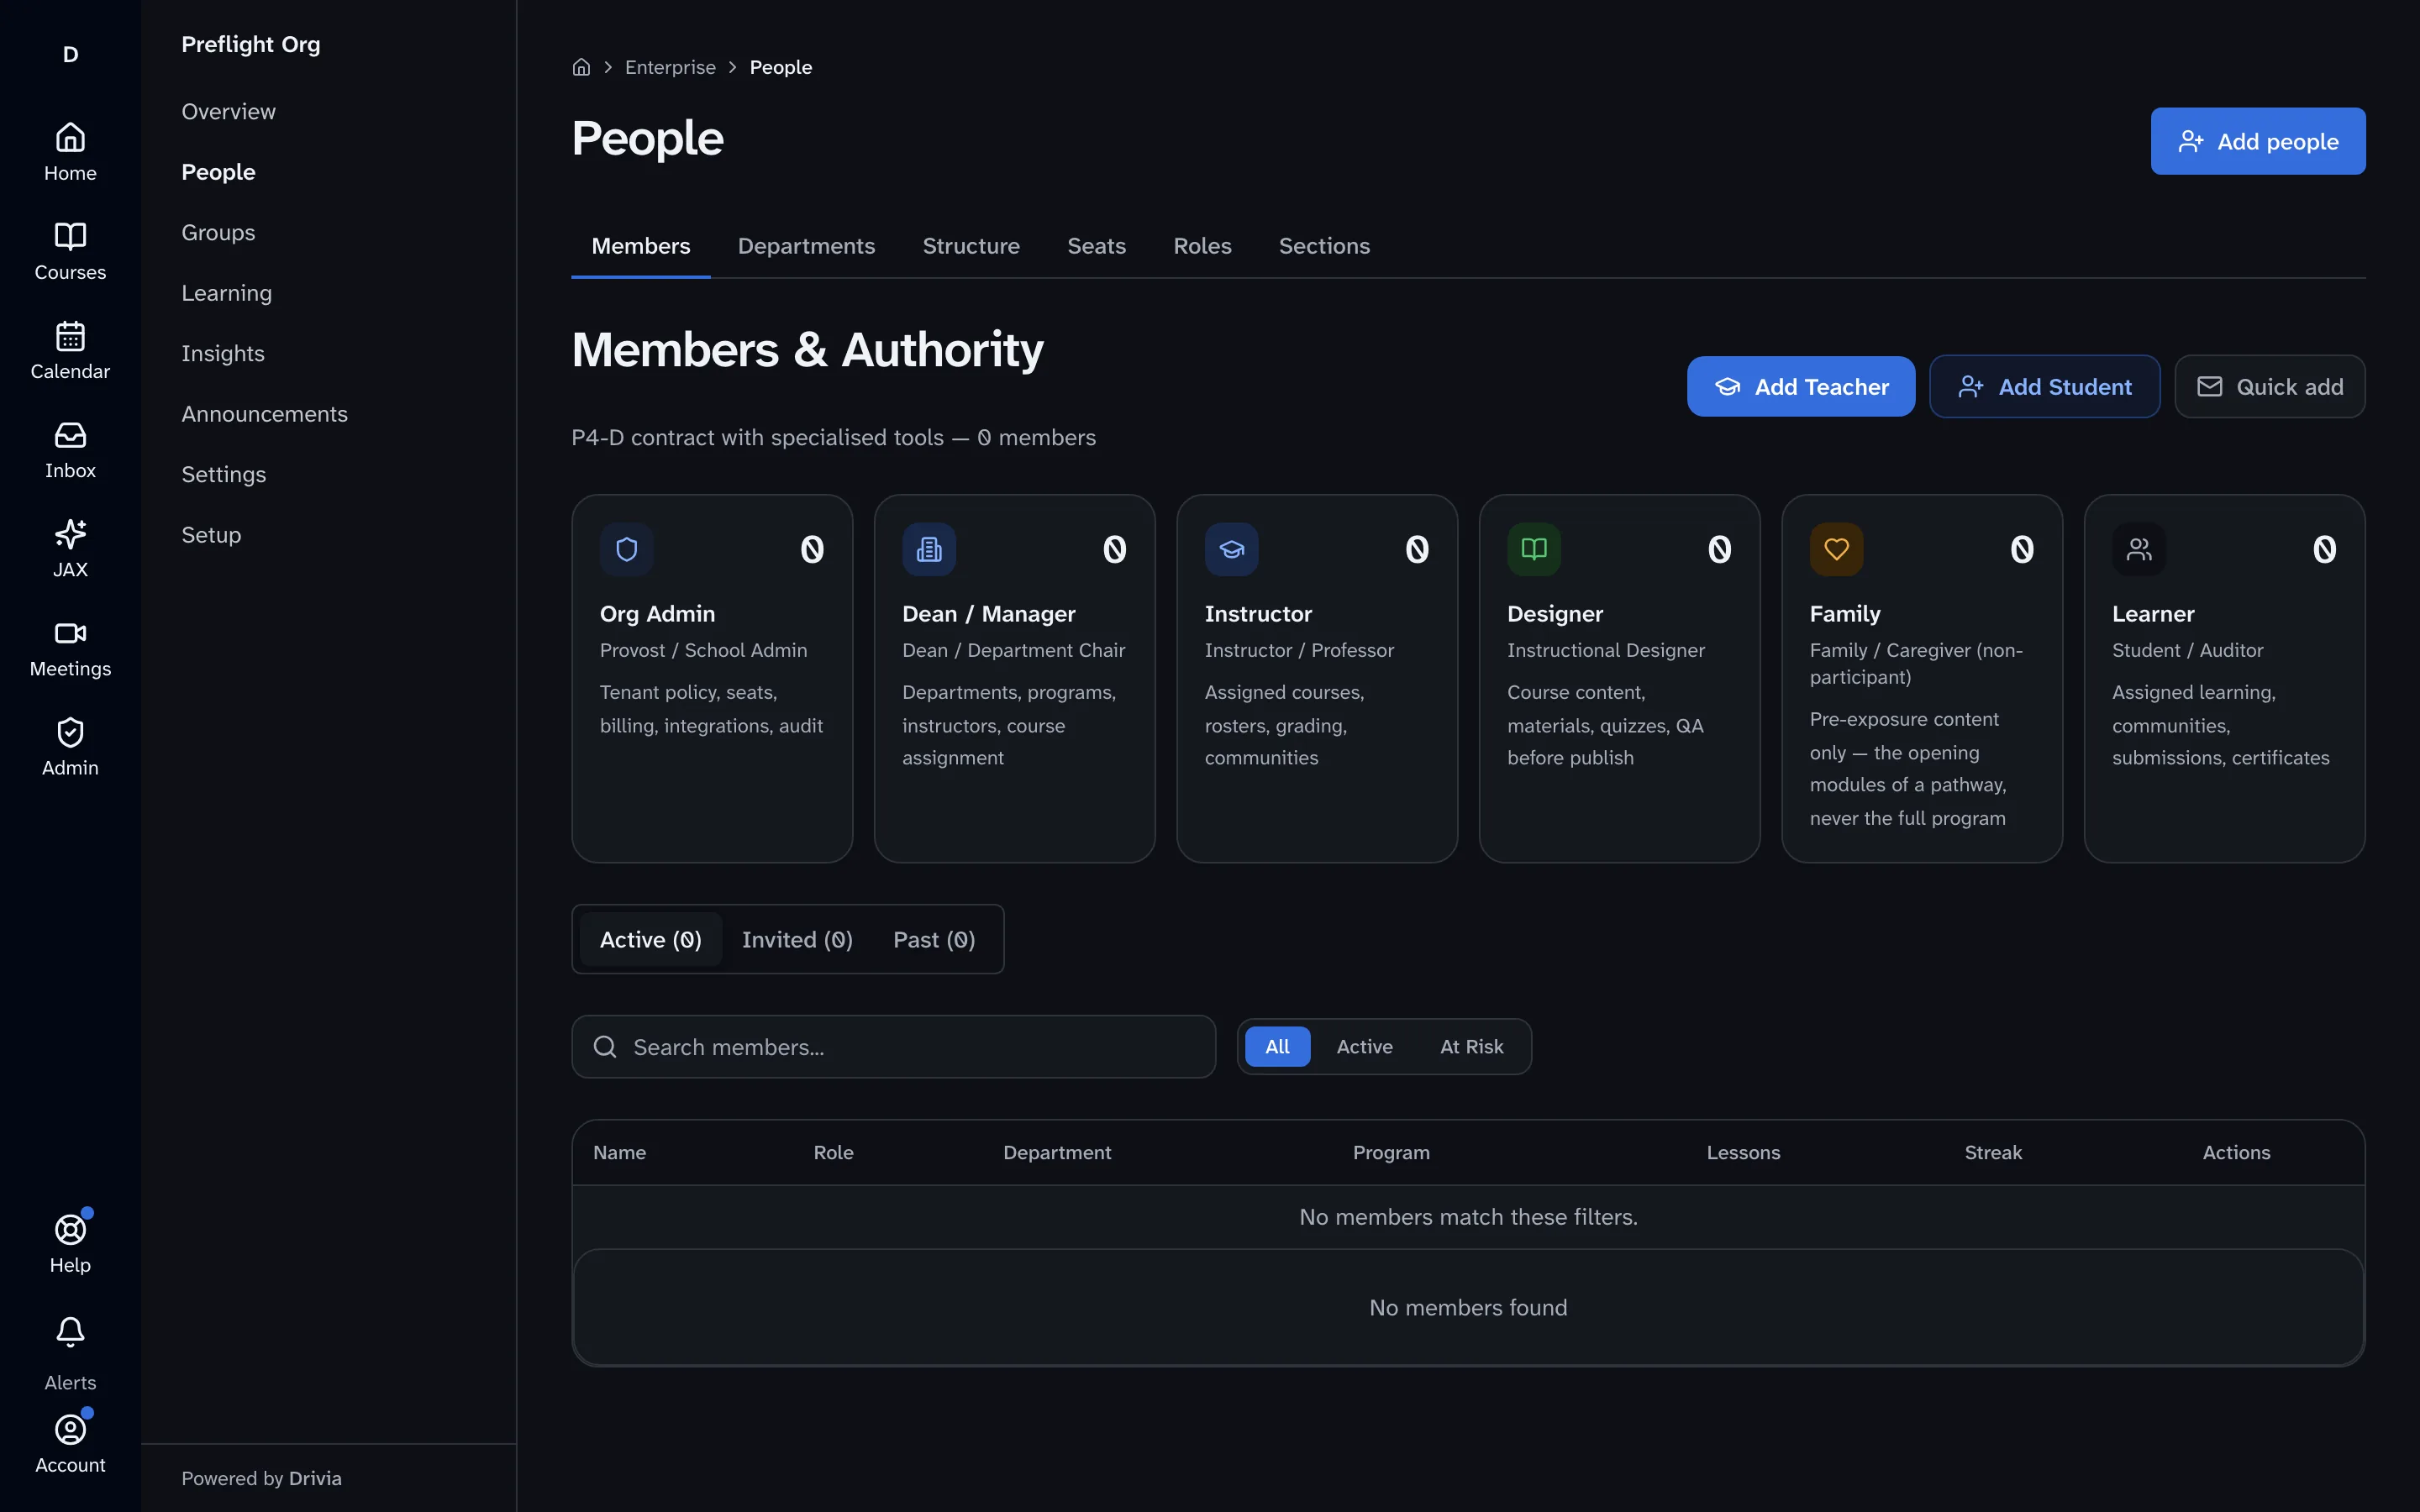Open the Sections tab

[x=1324, y=246]
